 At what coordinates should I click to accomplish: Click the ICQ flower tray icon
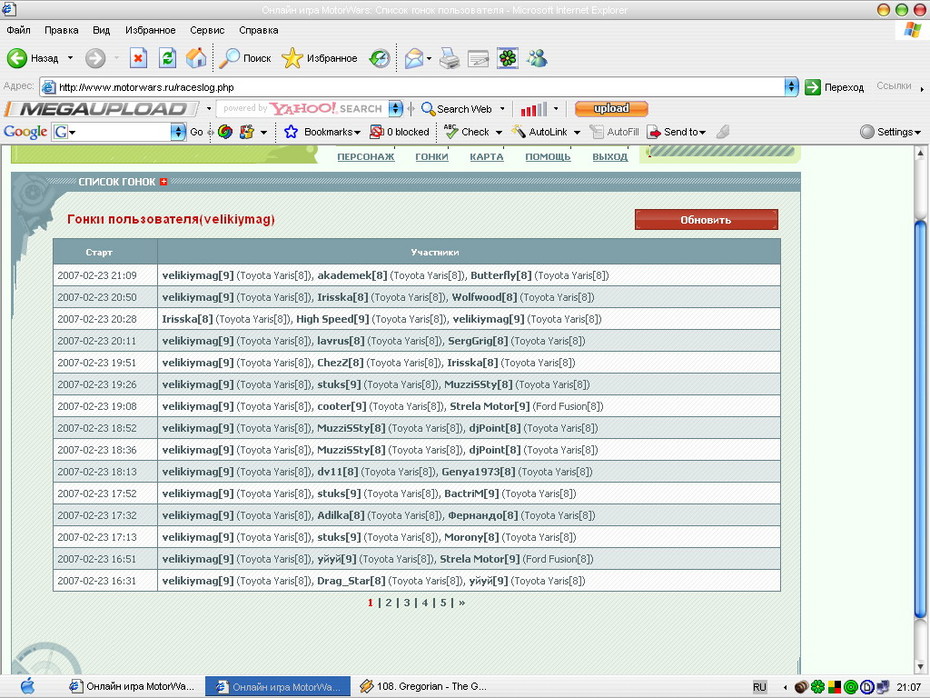(x=818, y=687)
